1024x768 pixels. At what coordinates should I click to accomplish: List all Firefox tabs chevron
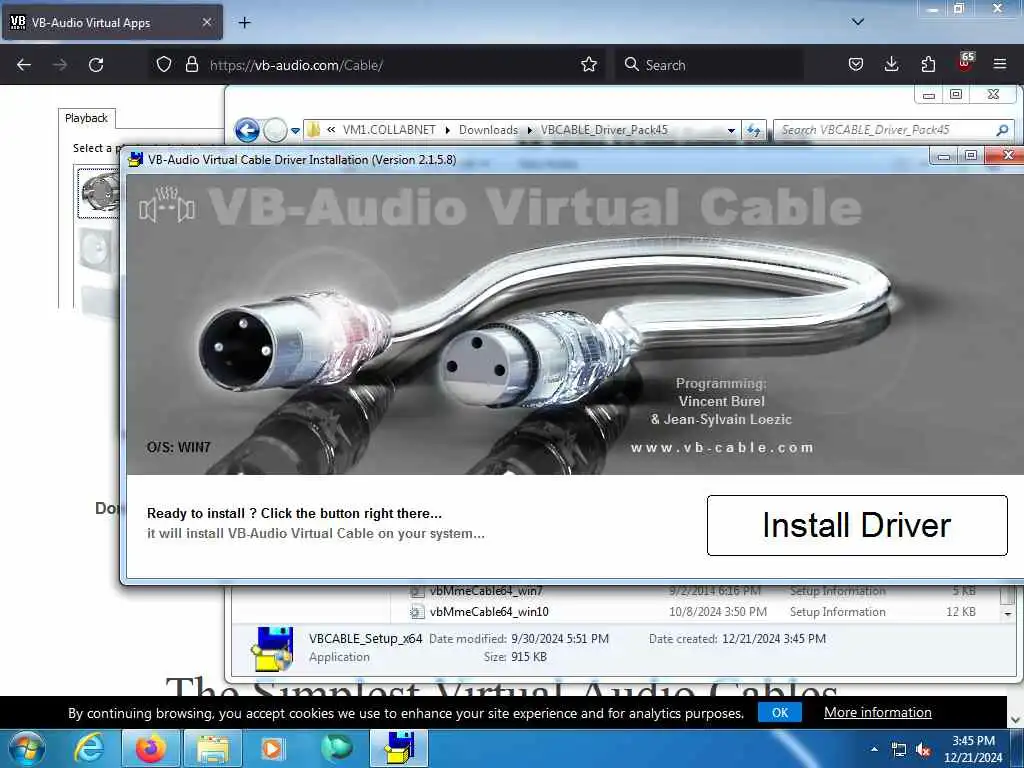(x=858, y=22)
